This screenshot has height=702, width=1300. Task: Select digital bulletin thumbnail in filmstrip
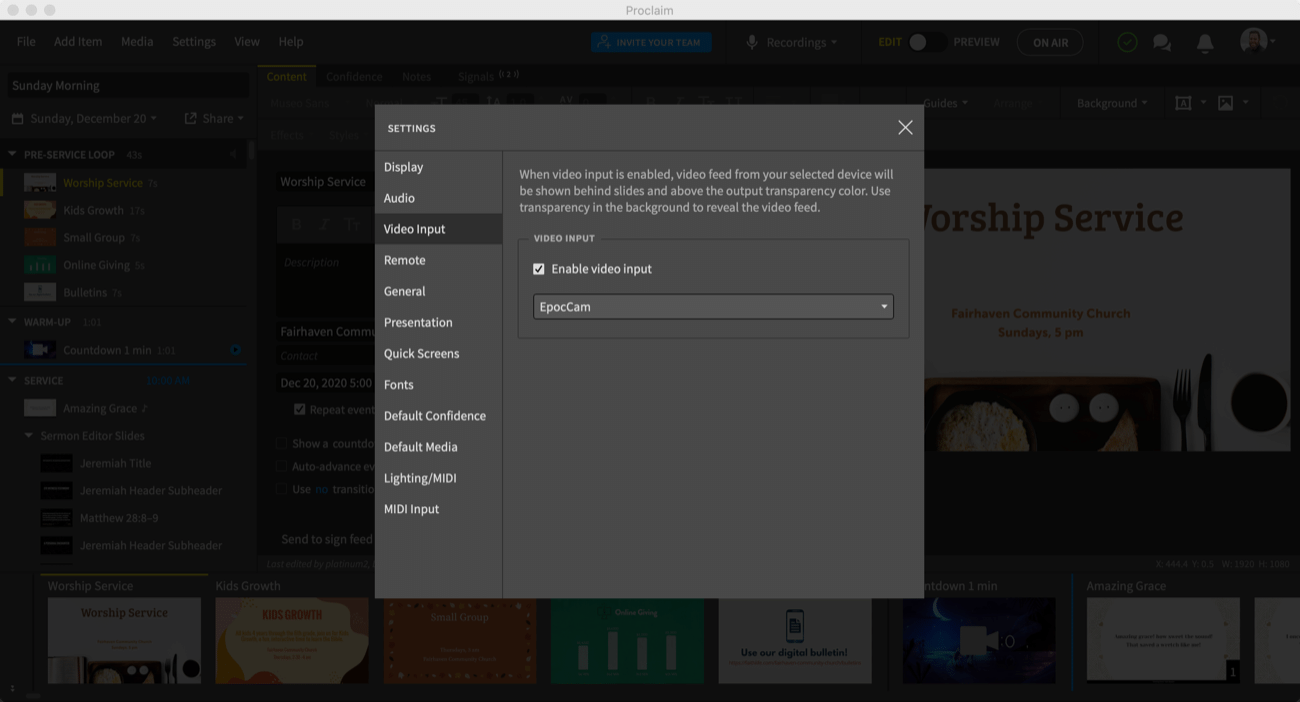795,640
